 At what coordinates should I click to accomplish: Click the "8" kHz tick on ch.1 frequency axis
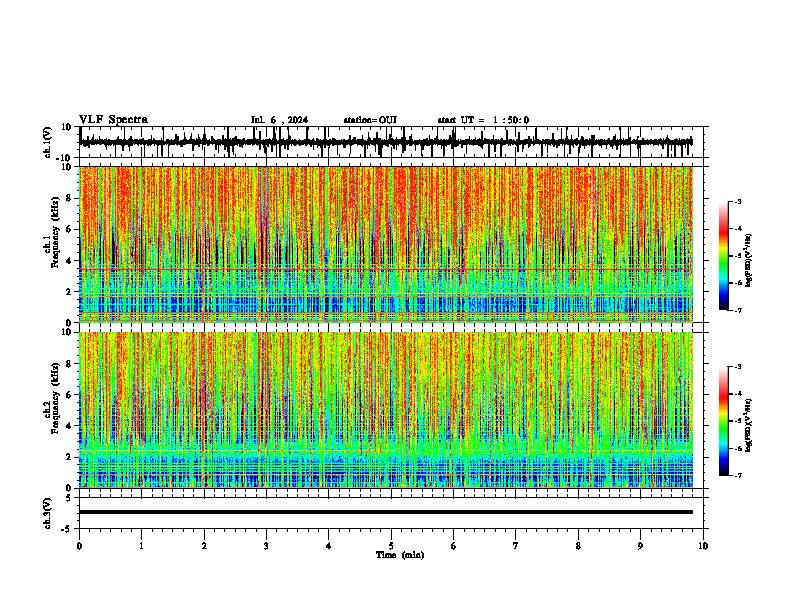70,198
